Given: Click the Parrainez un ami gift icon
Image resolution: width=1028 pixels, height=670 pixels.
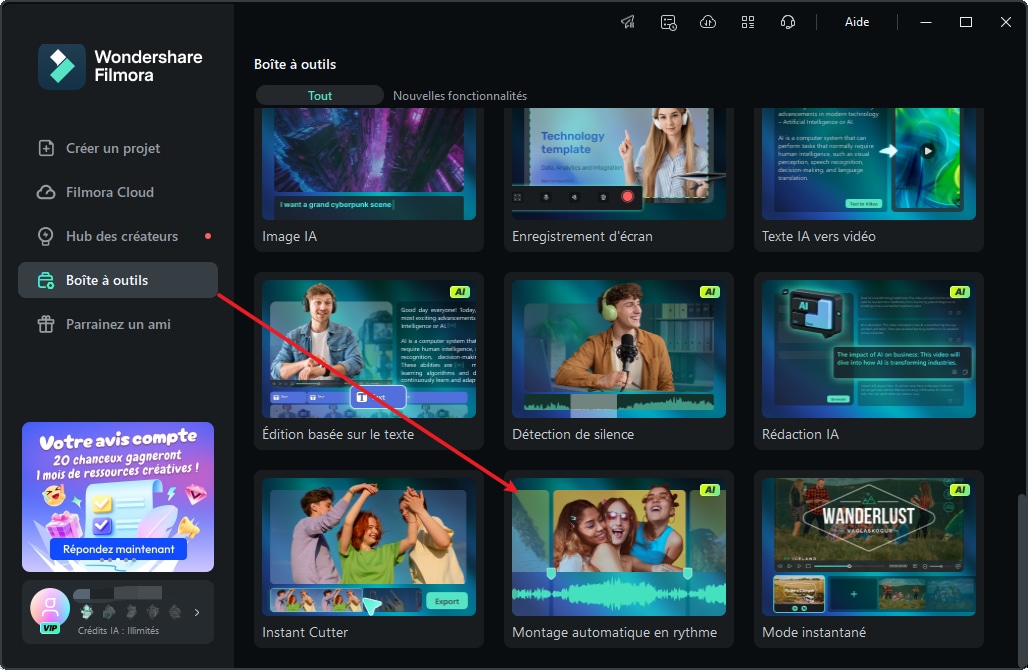Looking at the screenshot, I should click(46, 325).
